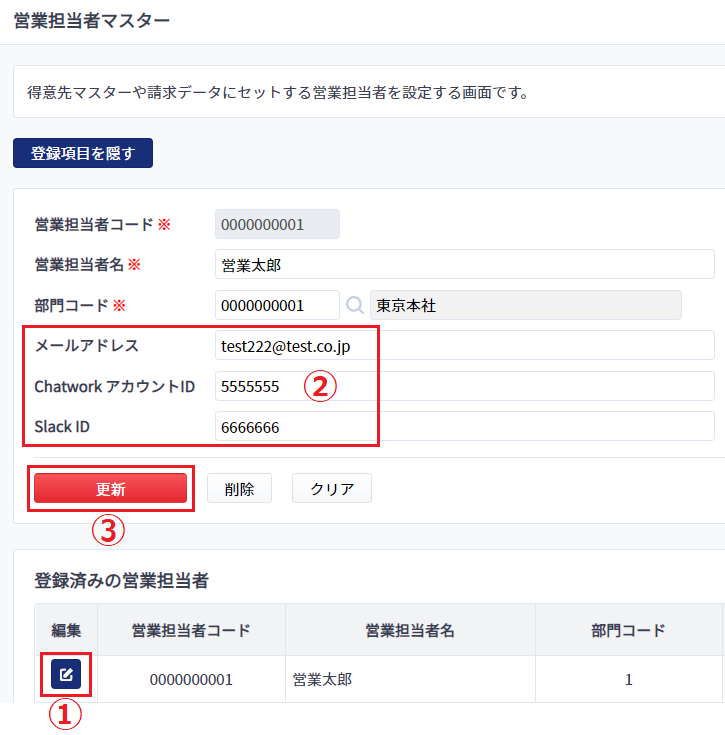Click the 営業担当者名 table column header
Viewport: 725px width, 735px height.
pyautogui.click(x=410, y=630)
